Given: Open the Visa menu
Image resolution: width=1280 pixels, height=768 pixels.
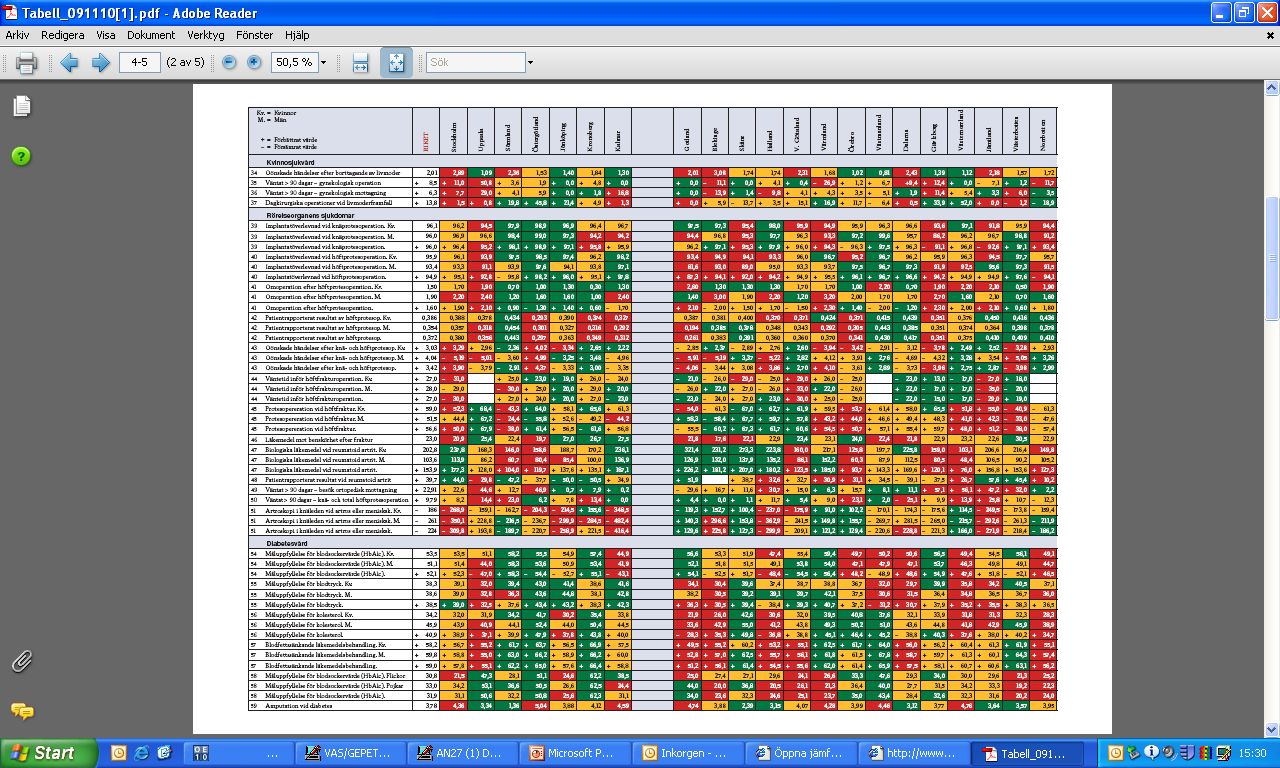Looking at the screenshot, I should (105, 34).
